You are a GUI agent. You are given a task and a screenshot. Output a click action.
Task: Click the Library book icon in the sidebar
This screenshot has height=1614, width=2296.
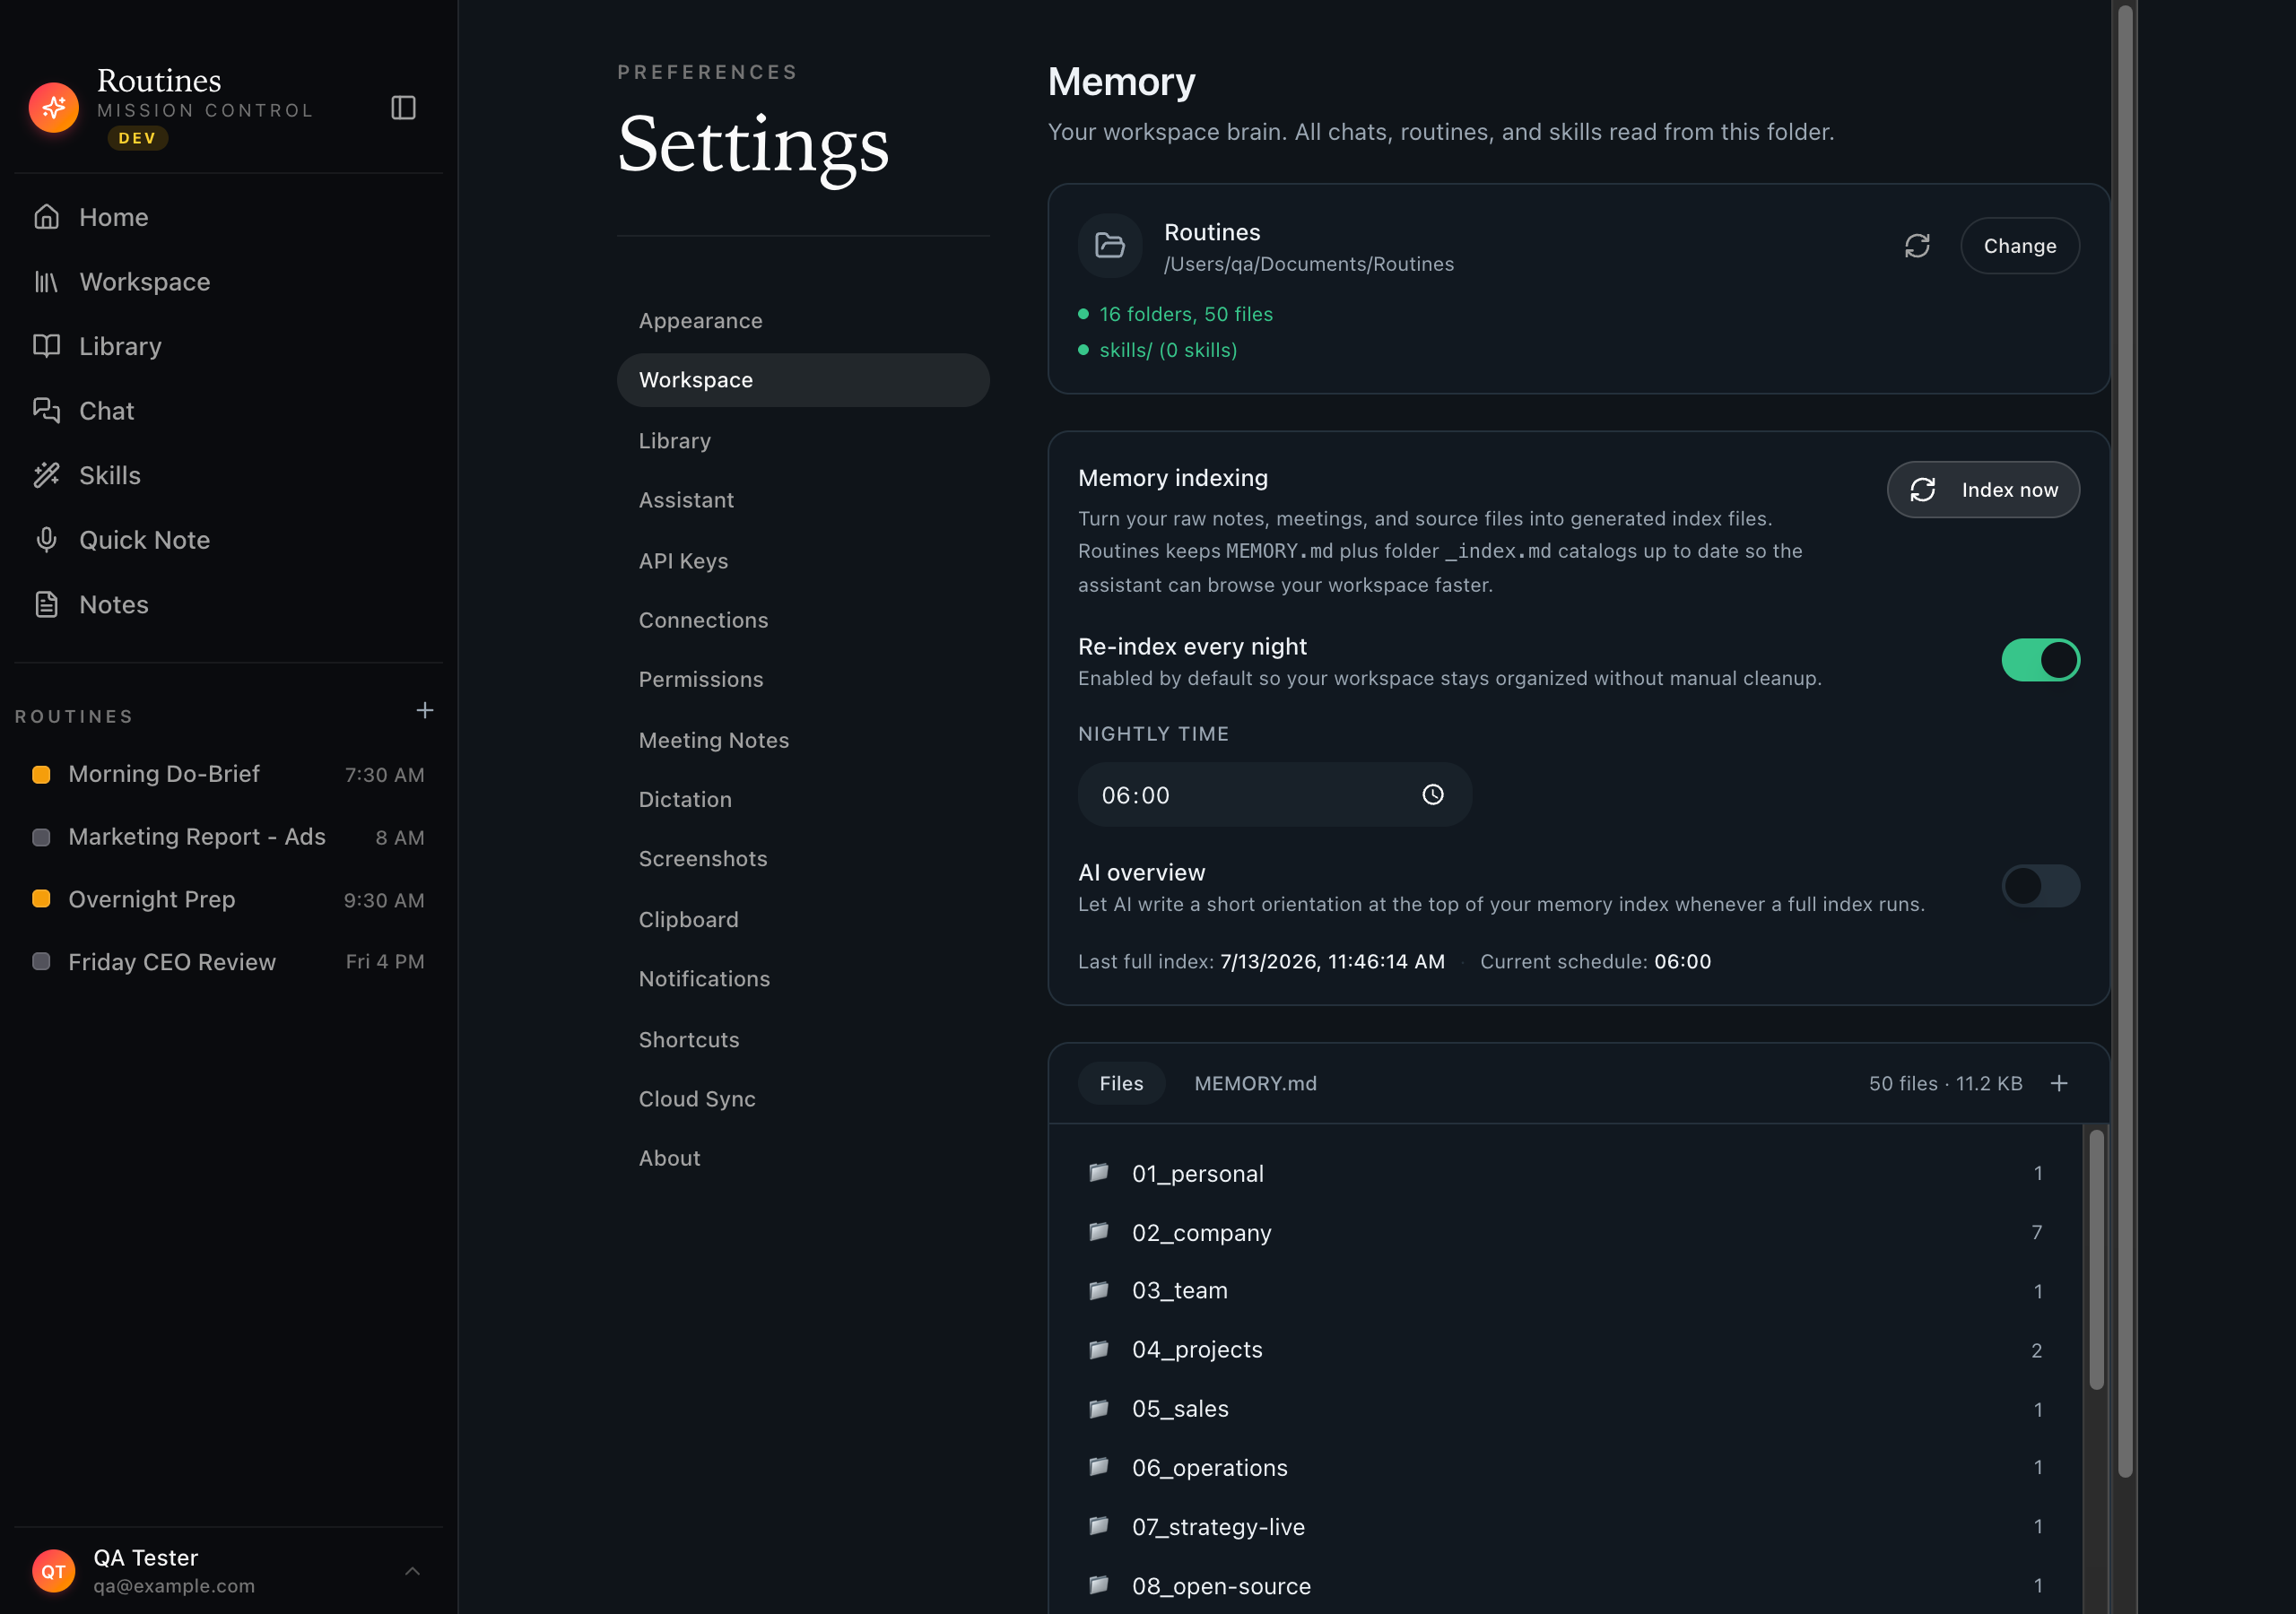[46, 346]
